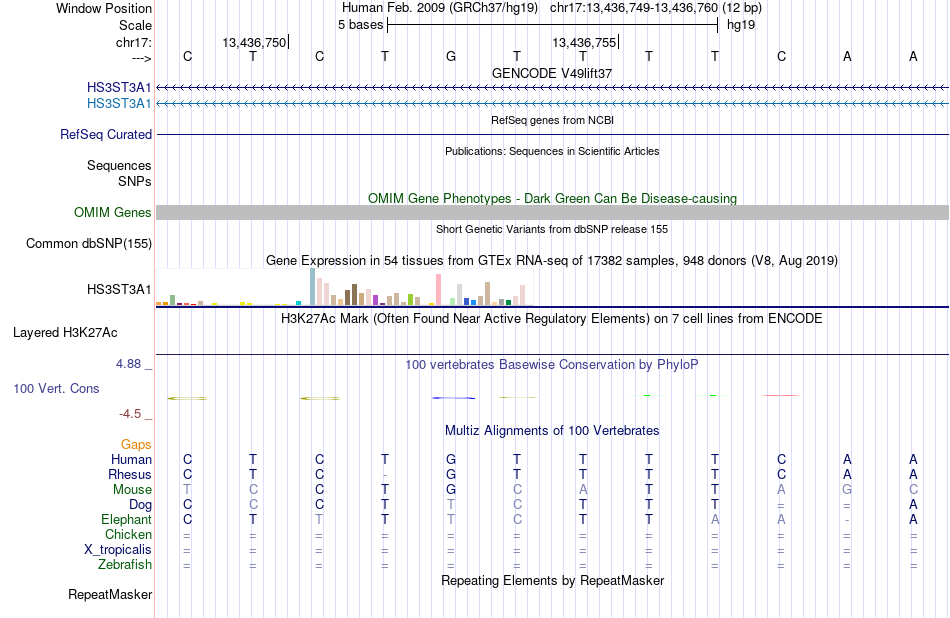Select the Elephant alignment row label
950x618 pixels.
click(x=126, y=520)
